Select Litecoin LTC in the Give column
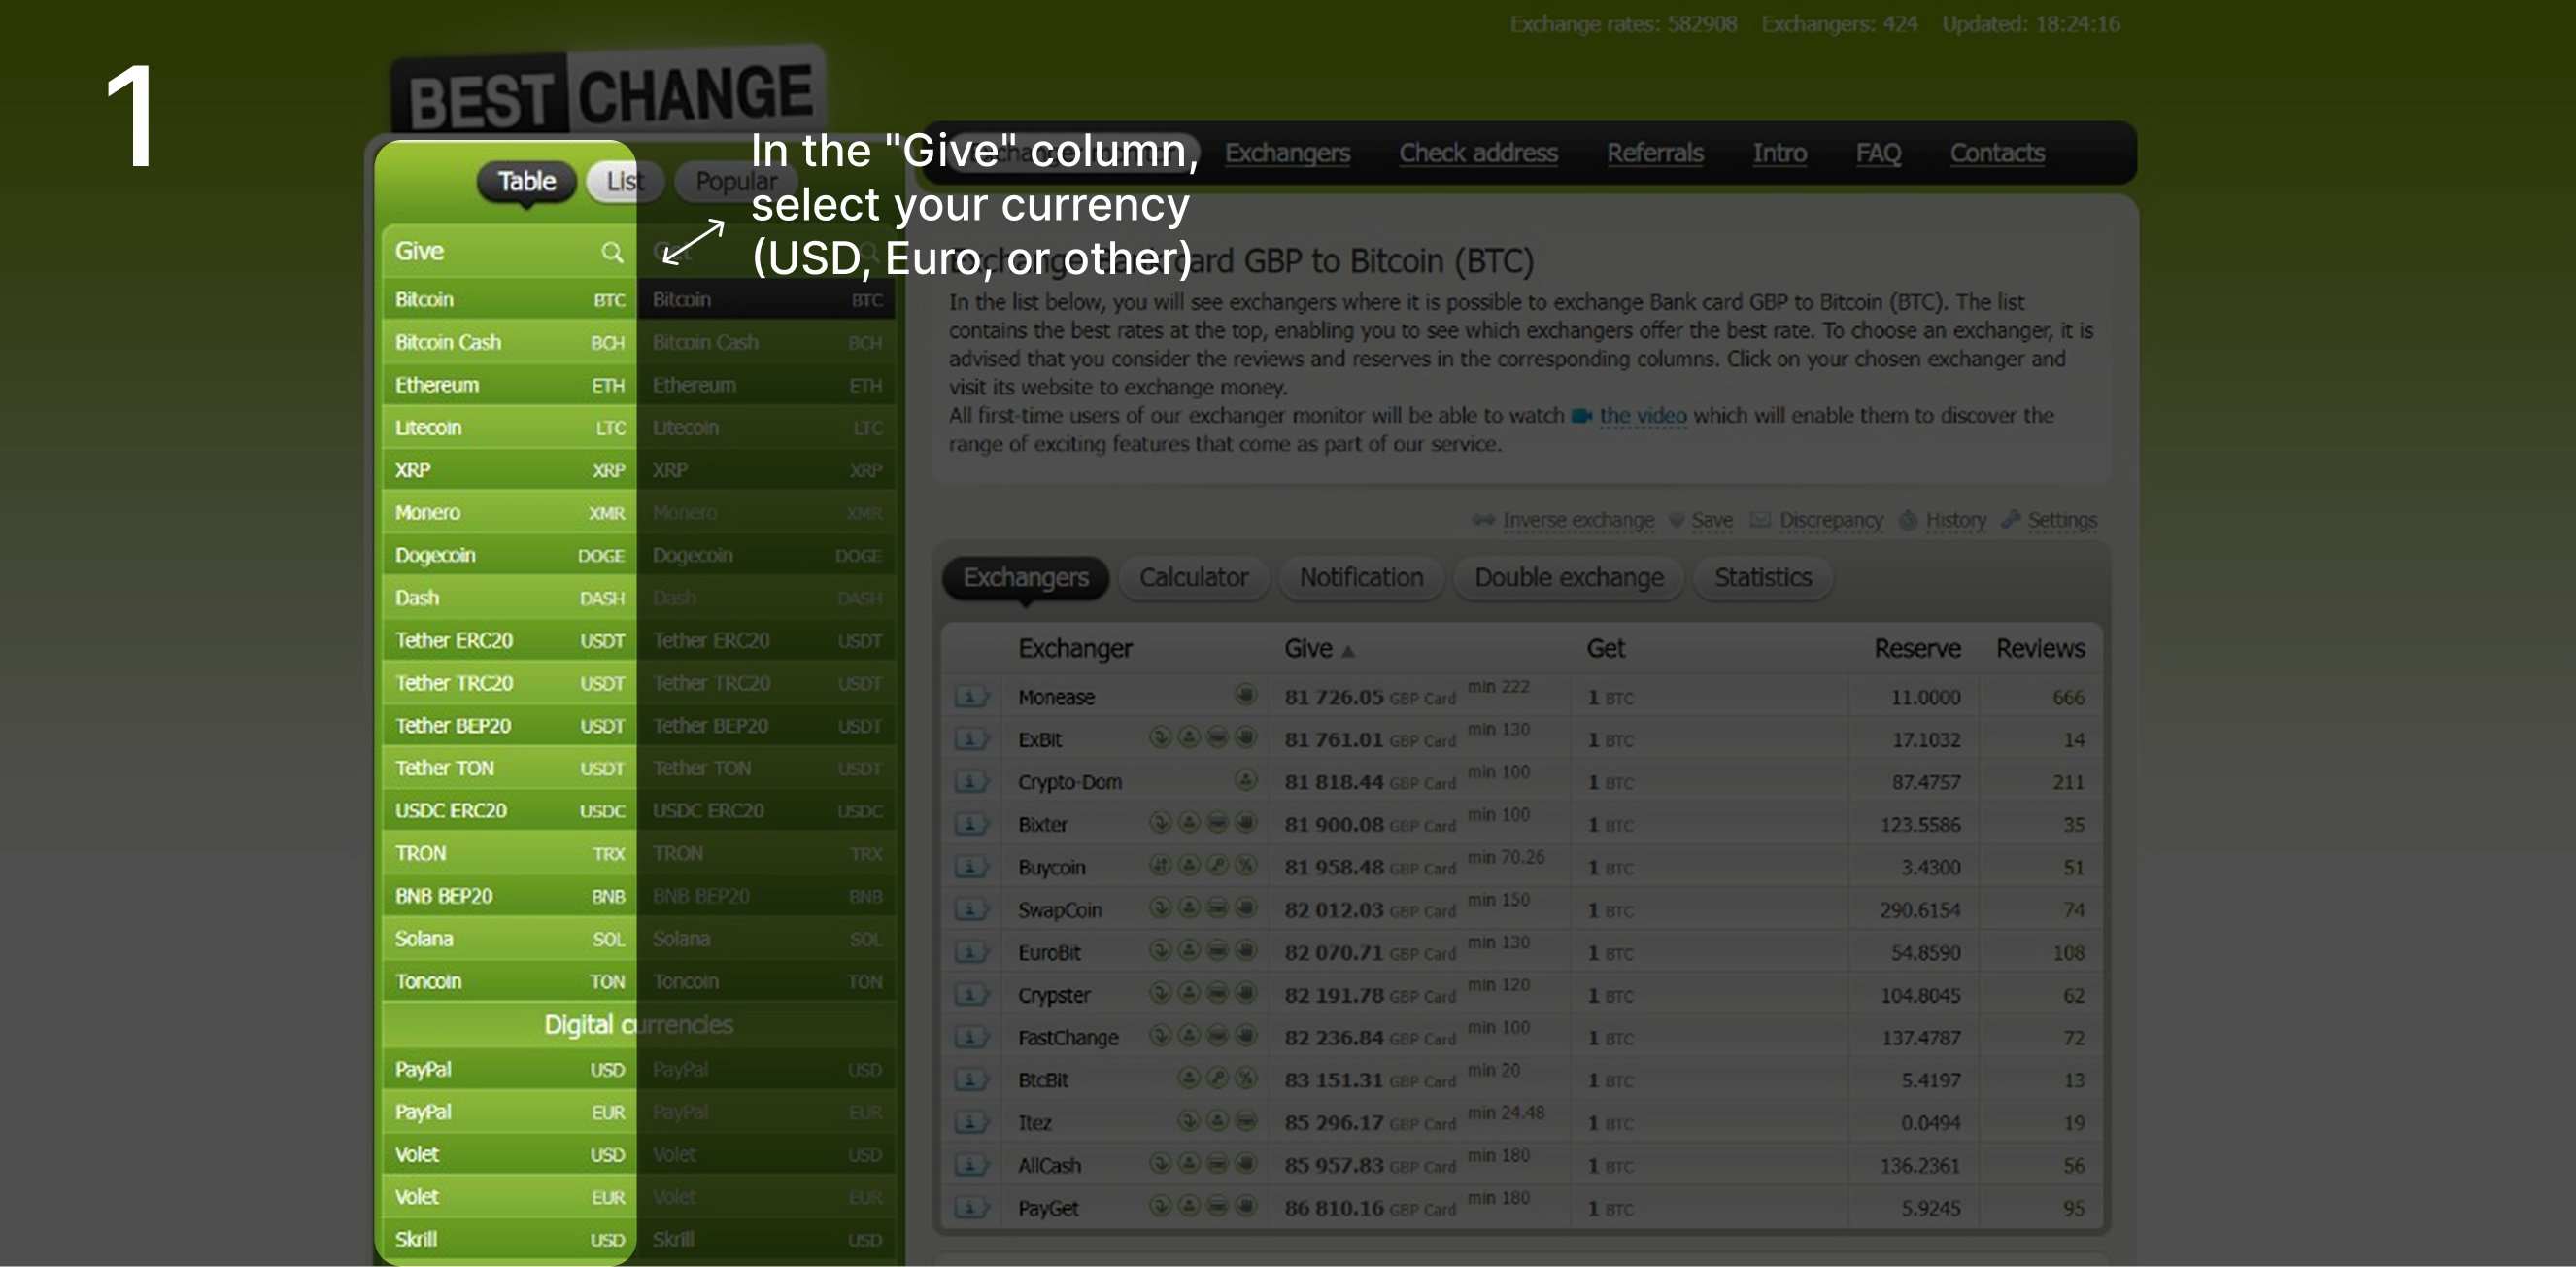Image resolution: width=2576 pixels, height=1267 pixels. (x=509, y=428)
